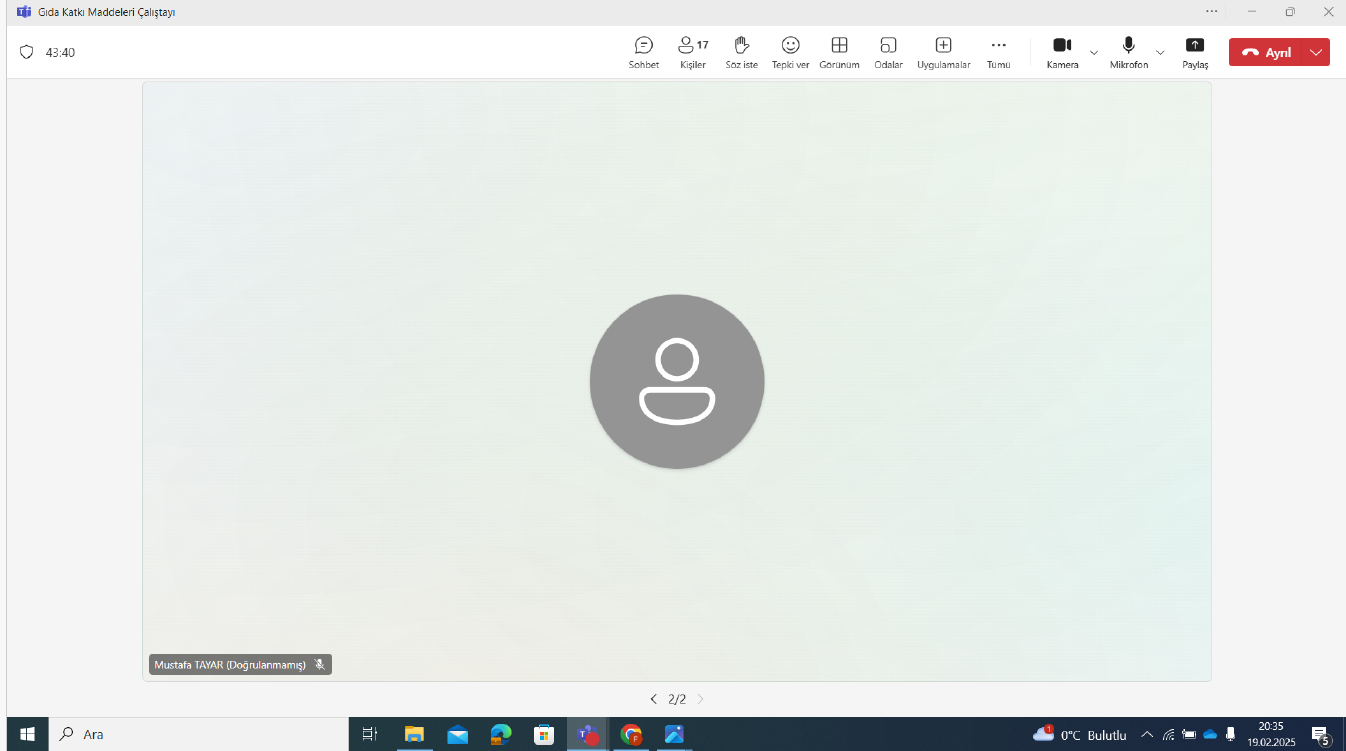The height and width of the screenshot is (751, 1346).
Task: Open File Explorer from taskbar
Action: (x=414, y=734)
